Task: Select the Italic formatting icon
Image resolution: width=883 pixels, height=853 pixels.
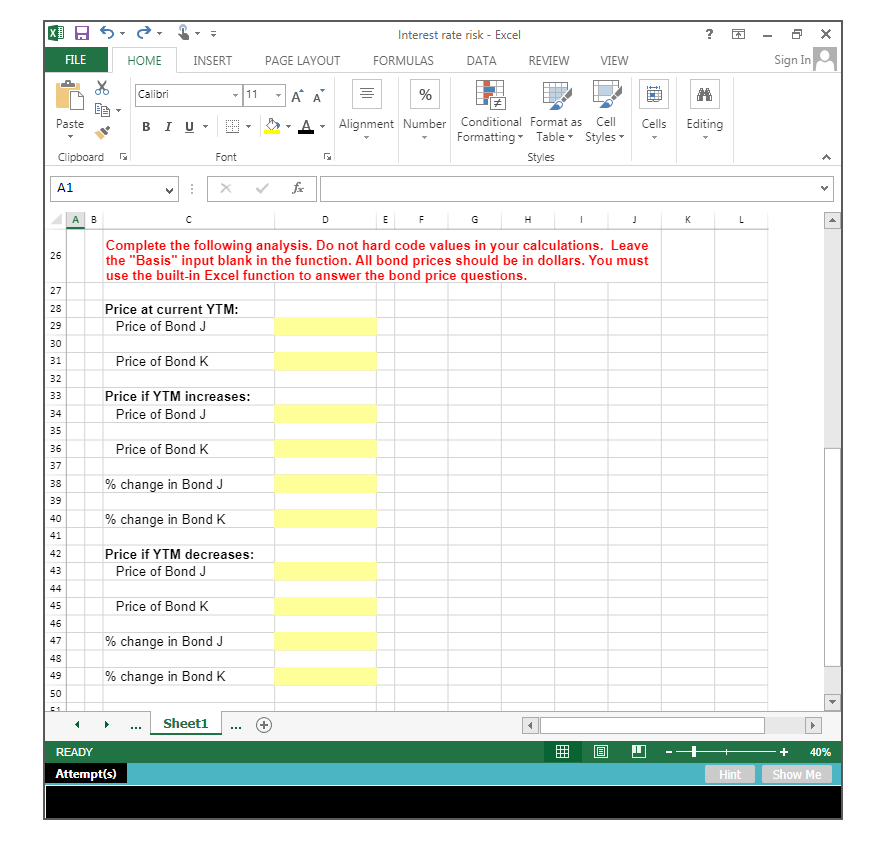Action: click(167, 126)
